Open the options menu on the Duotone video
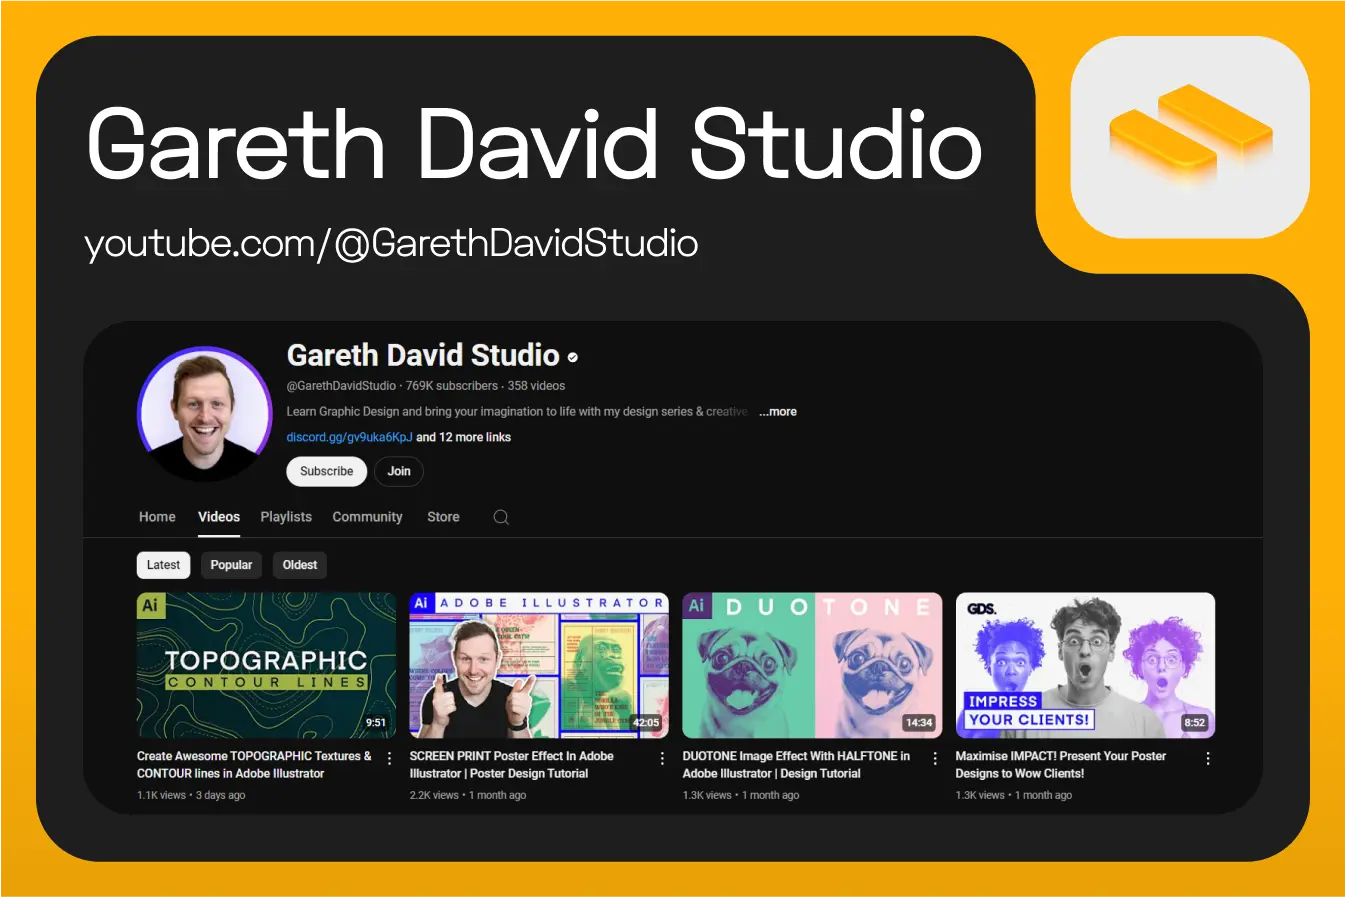The width and height of the screenshot is (1345, 897). 934,758
